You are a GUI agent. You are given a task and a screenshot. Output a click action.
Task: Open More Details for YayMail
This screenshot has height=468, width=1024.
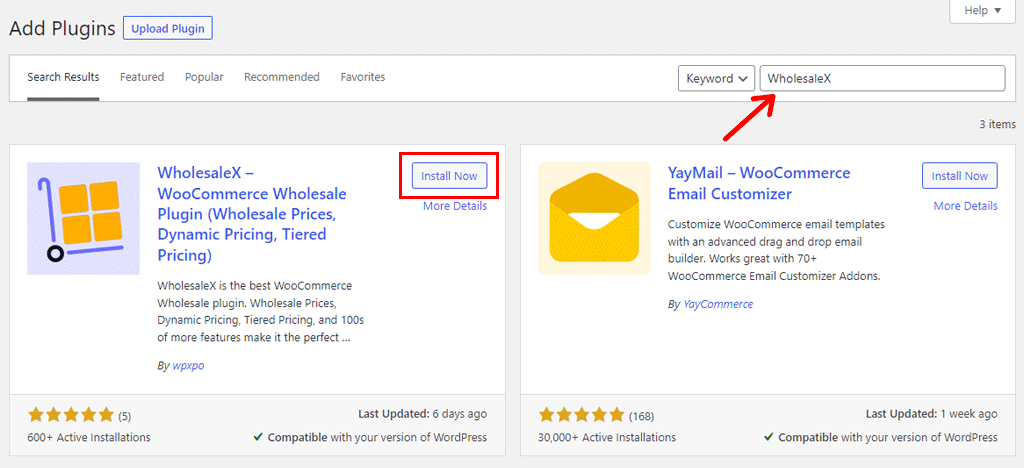965,206
